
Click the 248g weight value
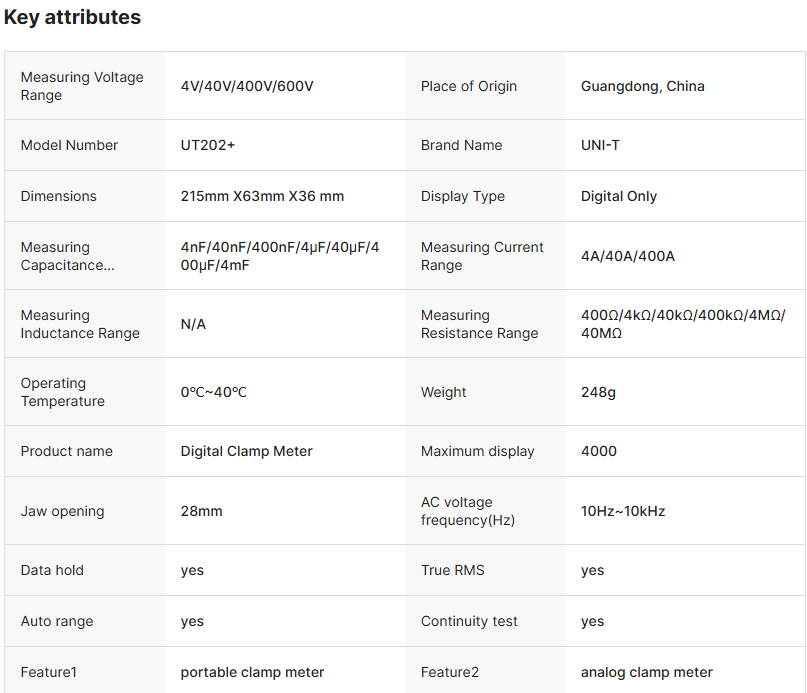[598, 392]
